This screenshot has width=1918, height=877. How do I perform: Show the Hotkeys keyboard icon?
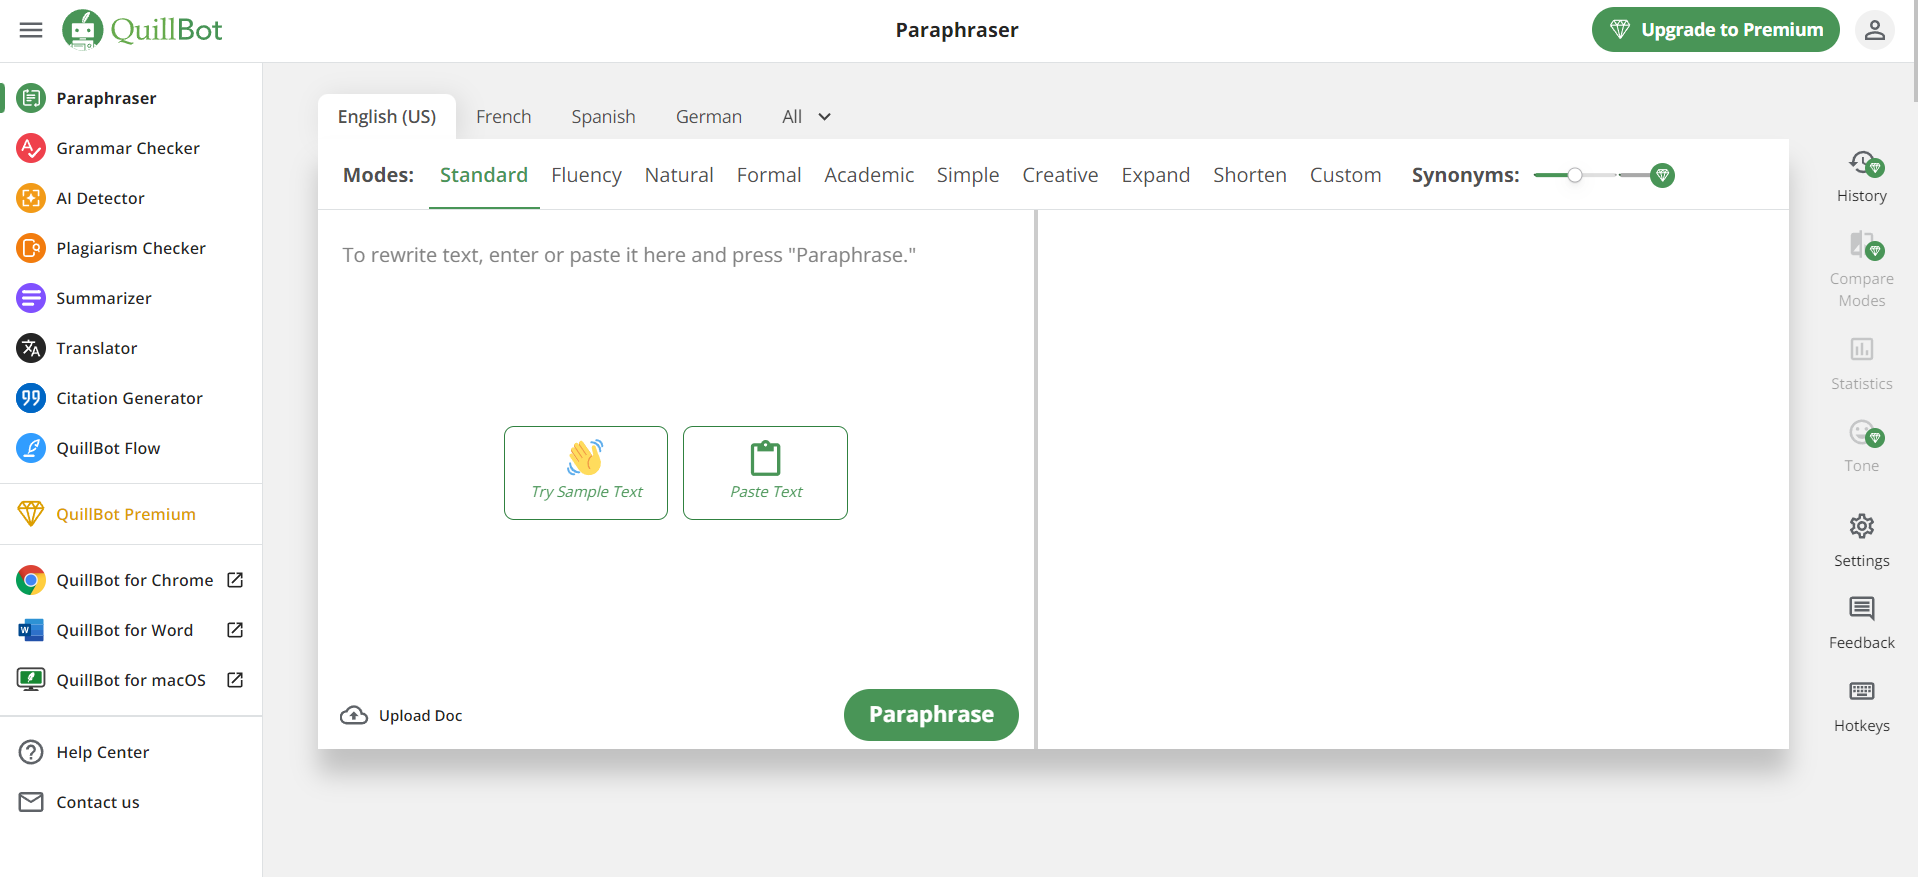click(1861, 691)
